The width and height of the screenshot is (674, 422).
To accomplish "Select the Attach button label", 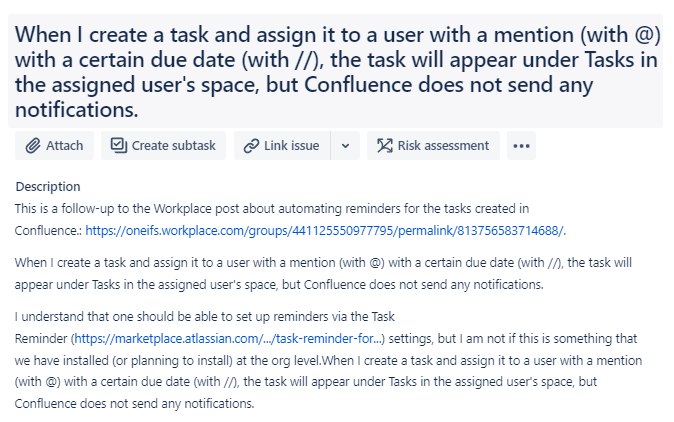I will pos(64,146).
